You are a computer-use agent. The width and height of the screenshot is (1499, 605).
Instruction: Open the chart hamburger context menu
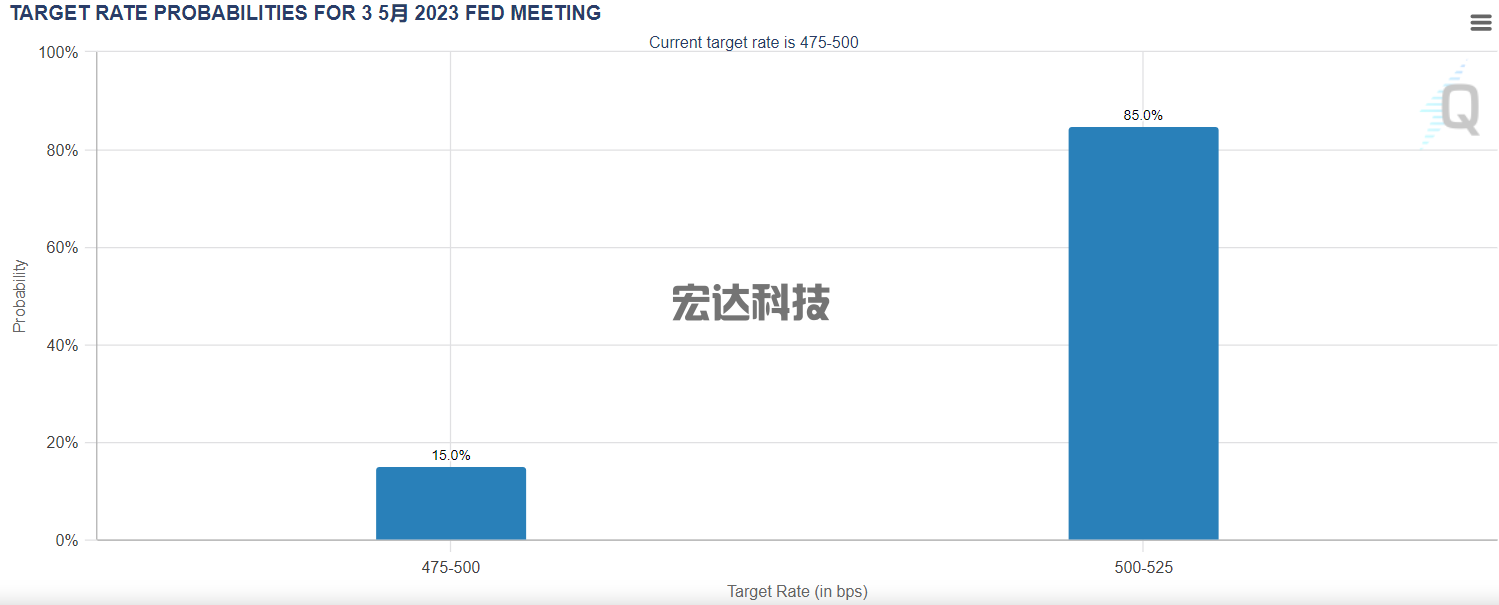point(1481,23)
